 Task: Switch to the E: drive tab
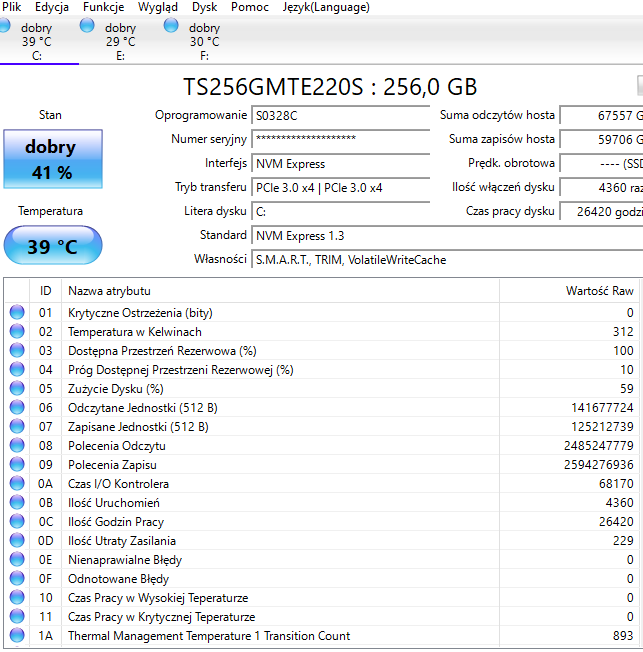[120, 42]
